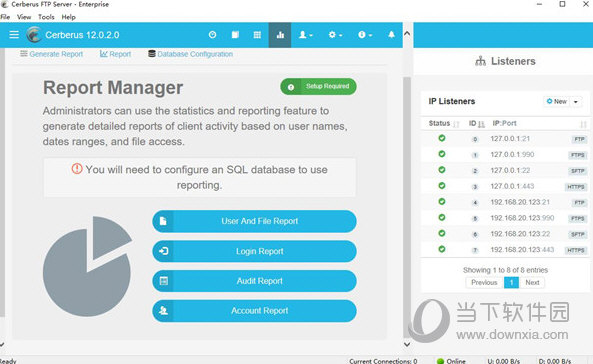Open the grid view toolbar icon
Image resolution: width=593 pixels, height=364 pixels.
pyautogui.click(x=257, y=35)
